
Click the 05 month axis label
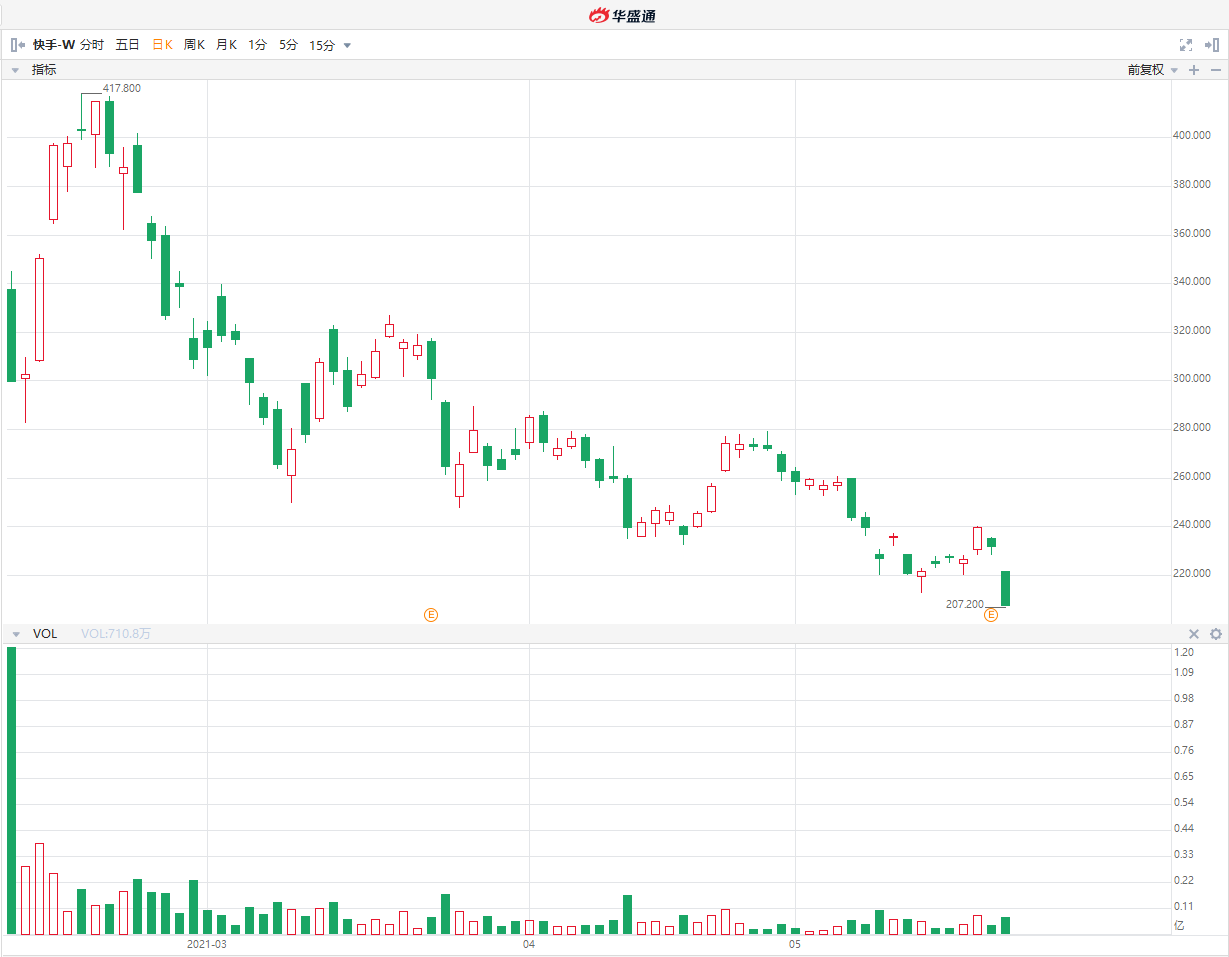tap(795, 944)
